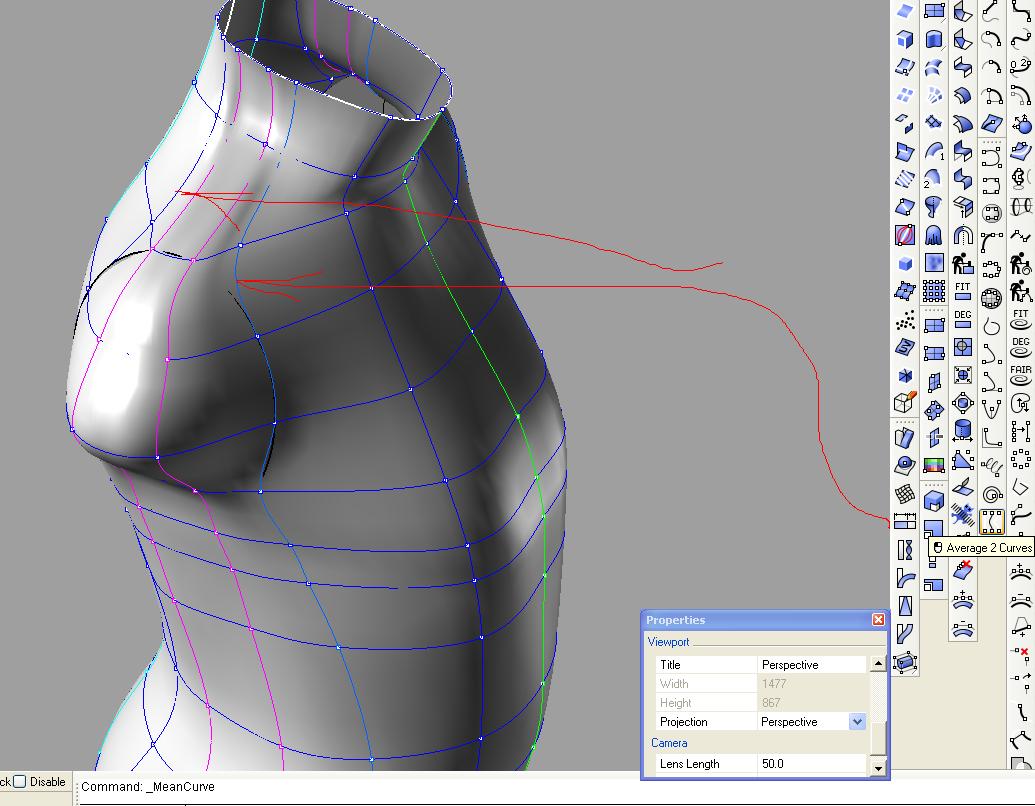Select the color gradient analysis icon
Image resolution: width=1035 pixels, height=806 pixels.
click(x=934, y=466)
